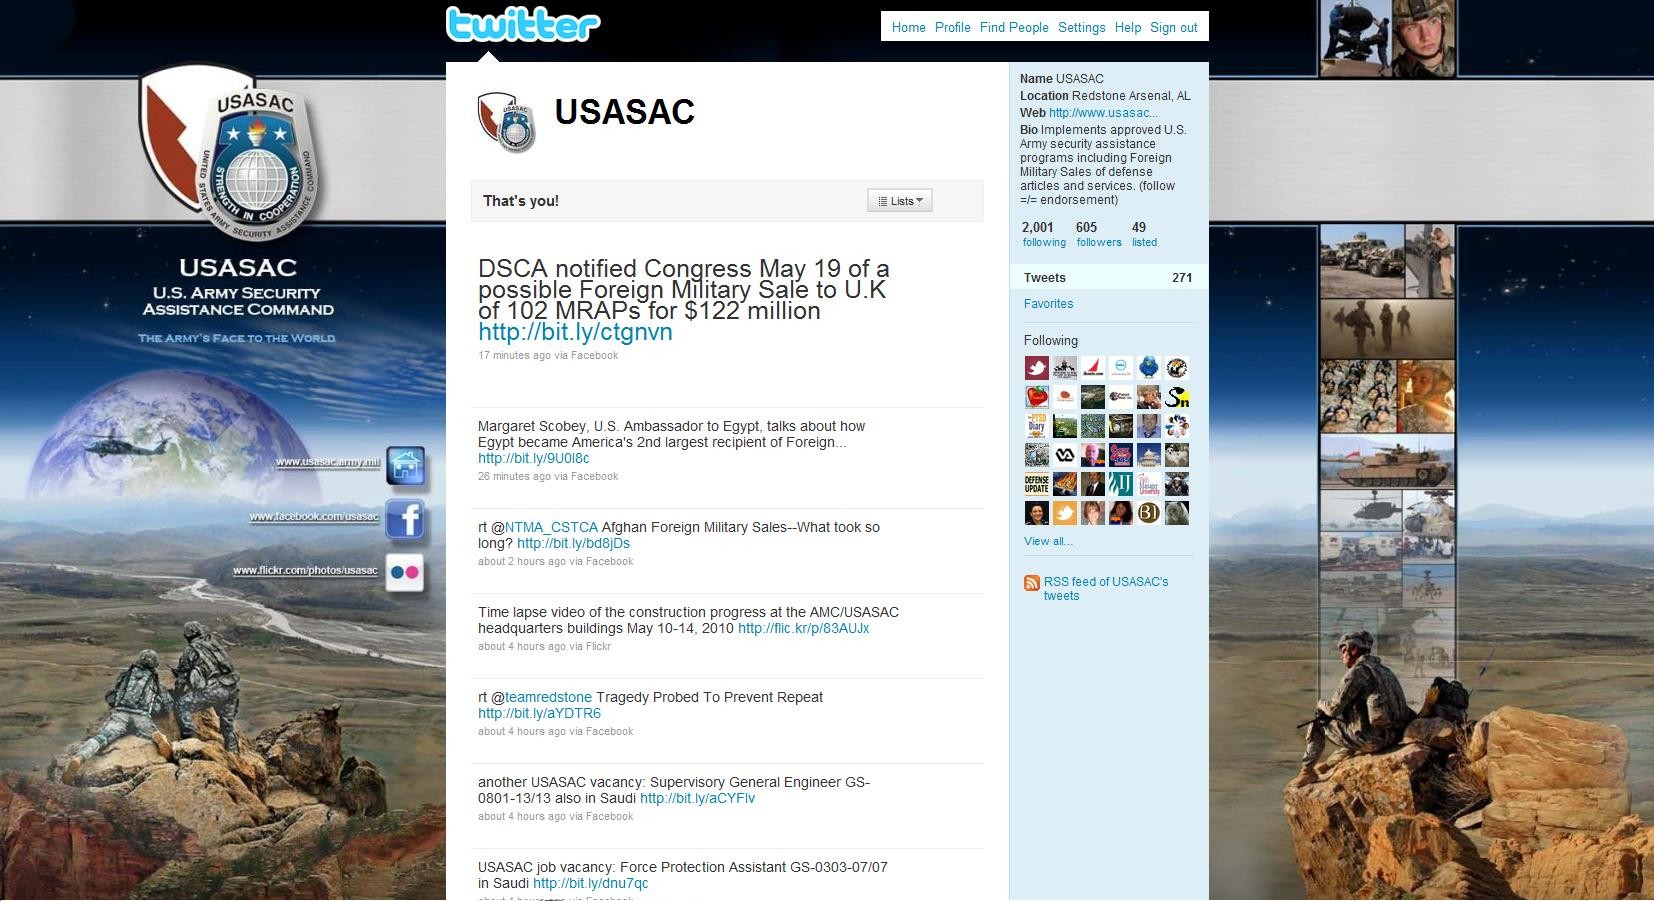
Task: Open the brown BI circle avatar
Action: point(1149,513)
